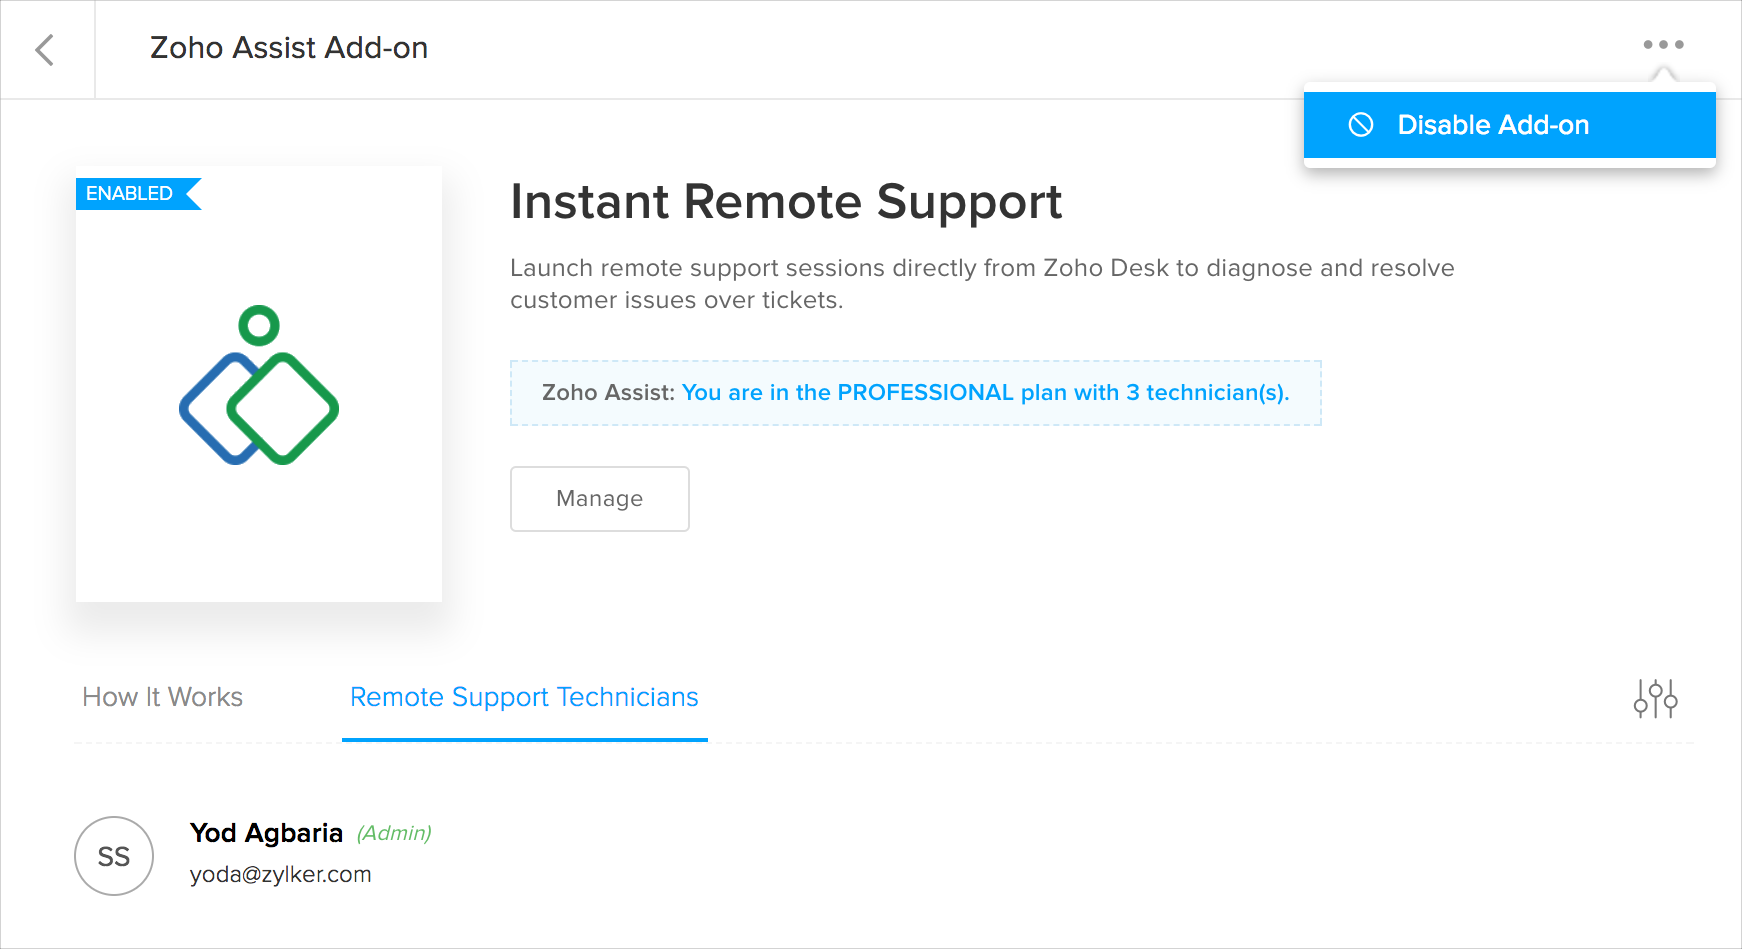Open the PROFESSIONAL plan technicians link
The height and width of the screenshot is (949, 1742).
click(985, 393)
